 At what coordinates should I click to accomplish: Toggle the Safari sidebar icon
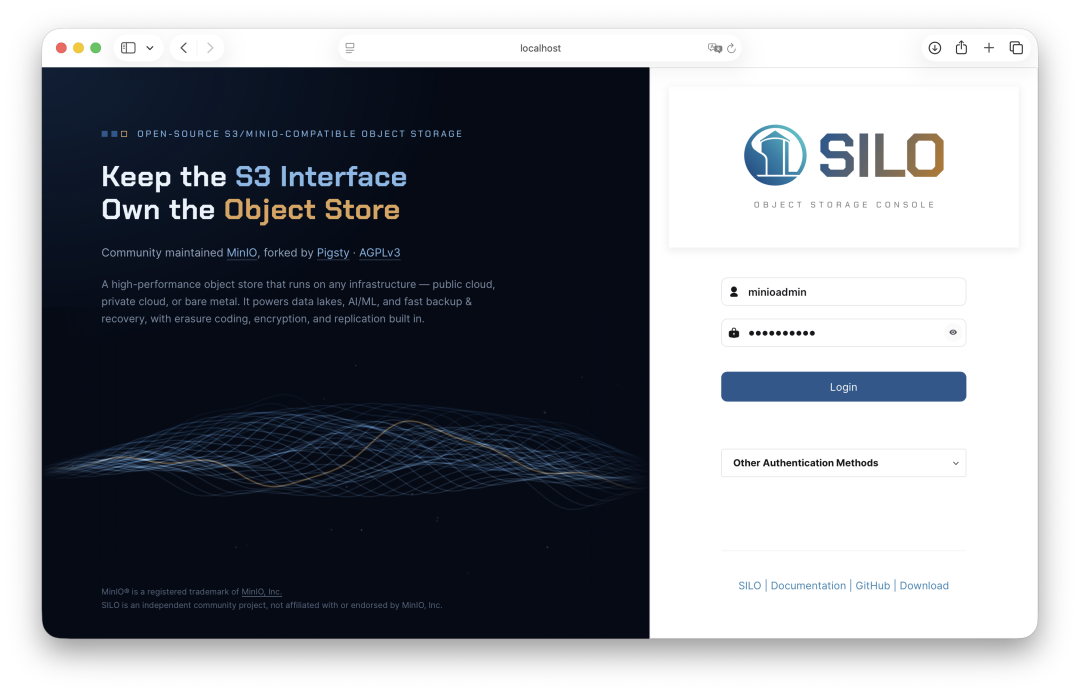pyautogui.click(x=128, y=48)
